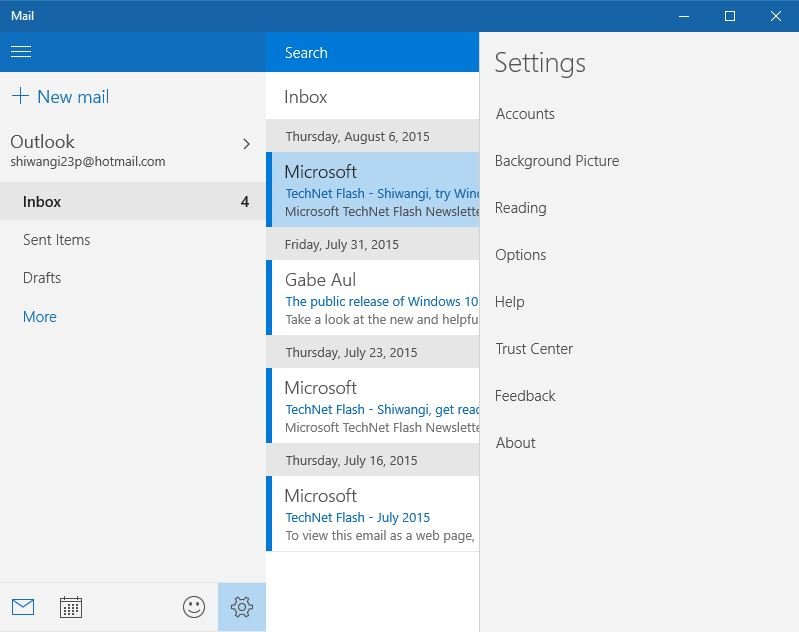
Task: Open Help in Settings
Action: click(x=510, y=302)
